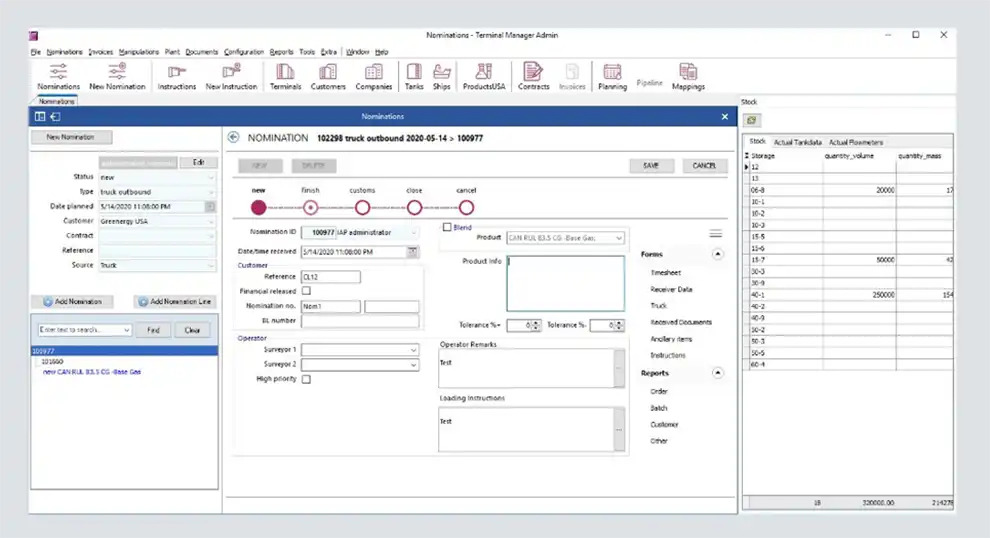Select the 'new' workflow step circle
The height and width of the screenshot is (538, 990).
[x=259, y=207]
